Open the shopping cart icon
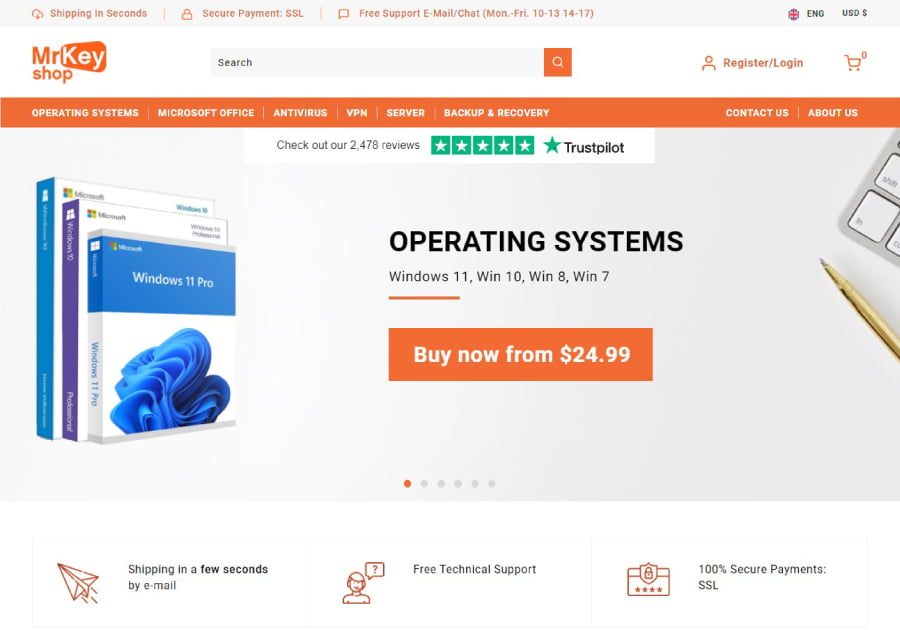Image resolution: width=900 pixels, height=630 pixels. pos(853,62)
